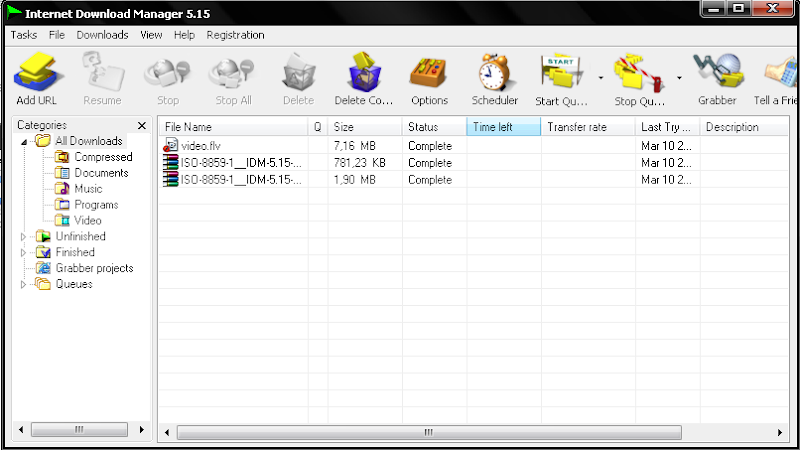800x450 pixels.
Task: Expand the Finished tree node
Action: click(x=23, y=253)
